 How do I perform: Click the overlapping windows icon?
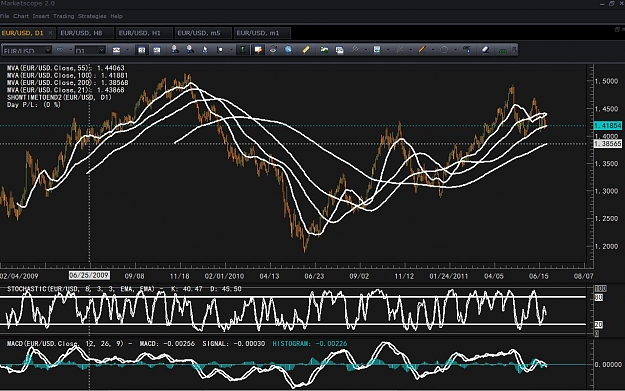tap(339, 50)
